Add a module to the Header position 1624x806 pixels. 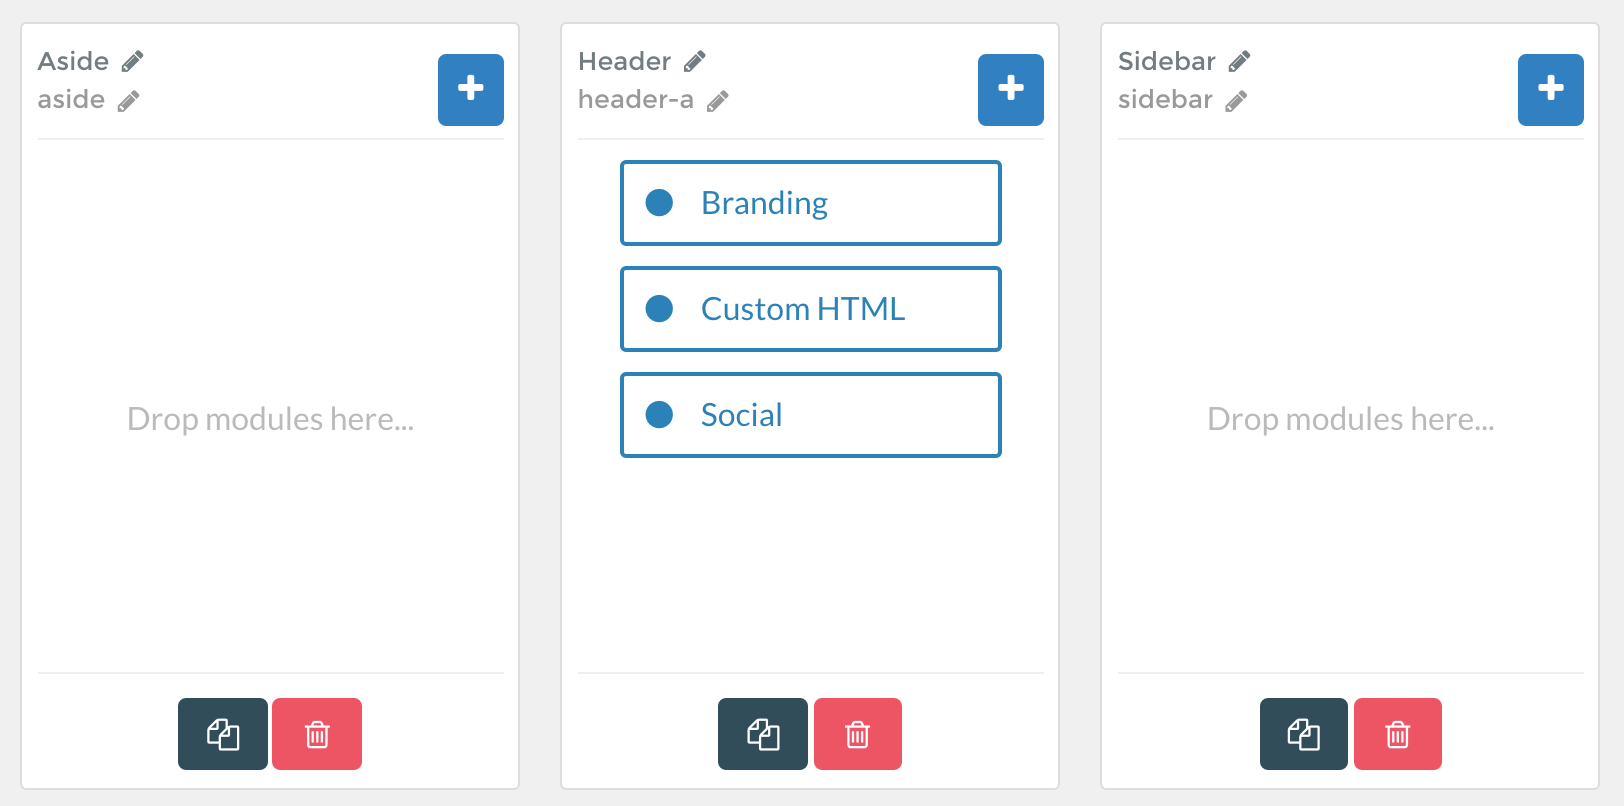pos(1011,90)
